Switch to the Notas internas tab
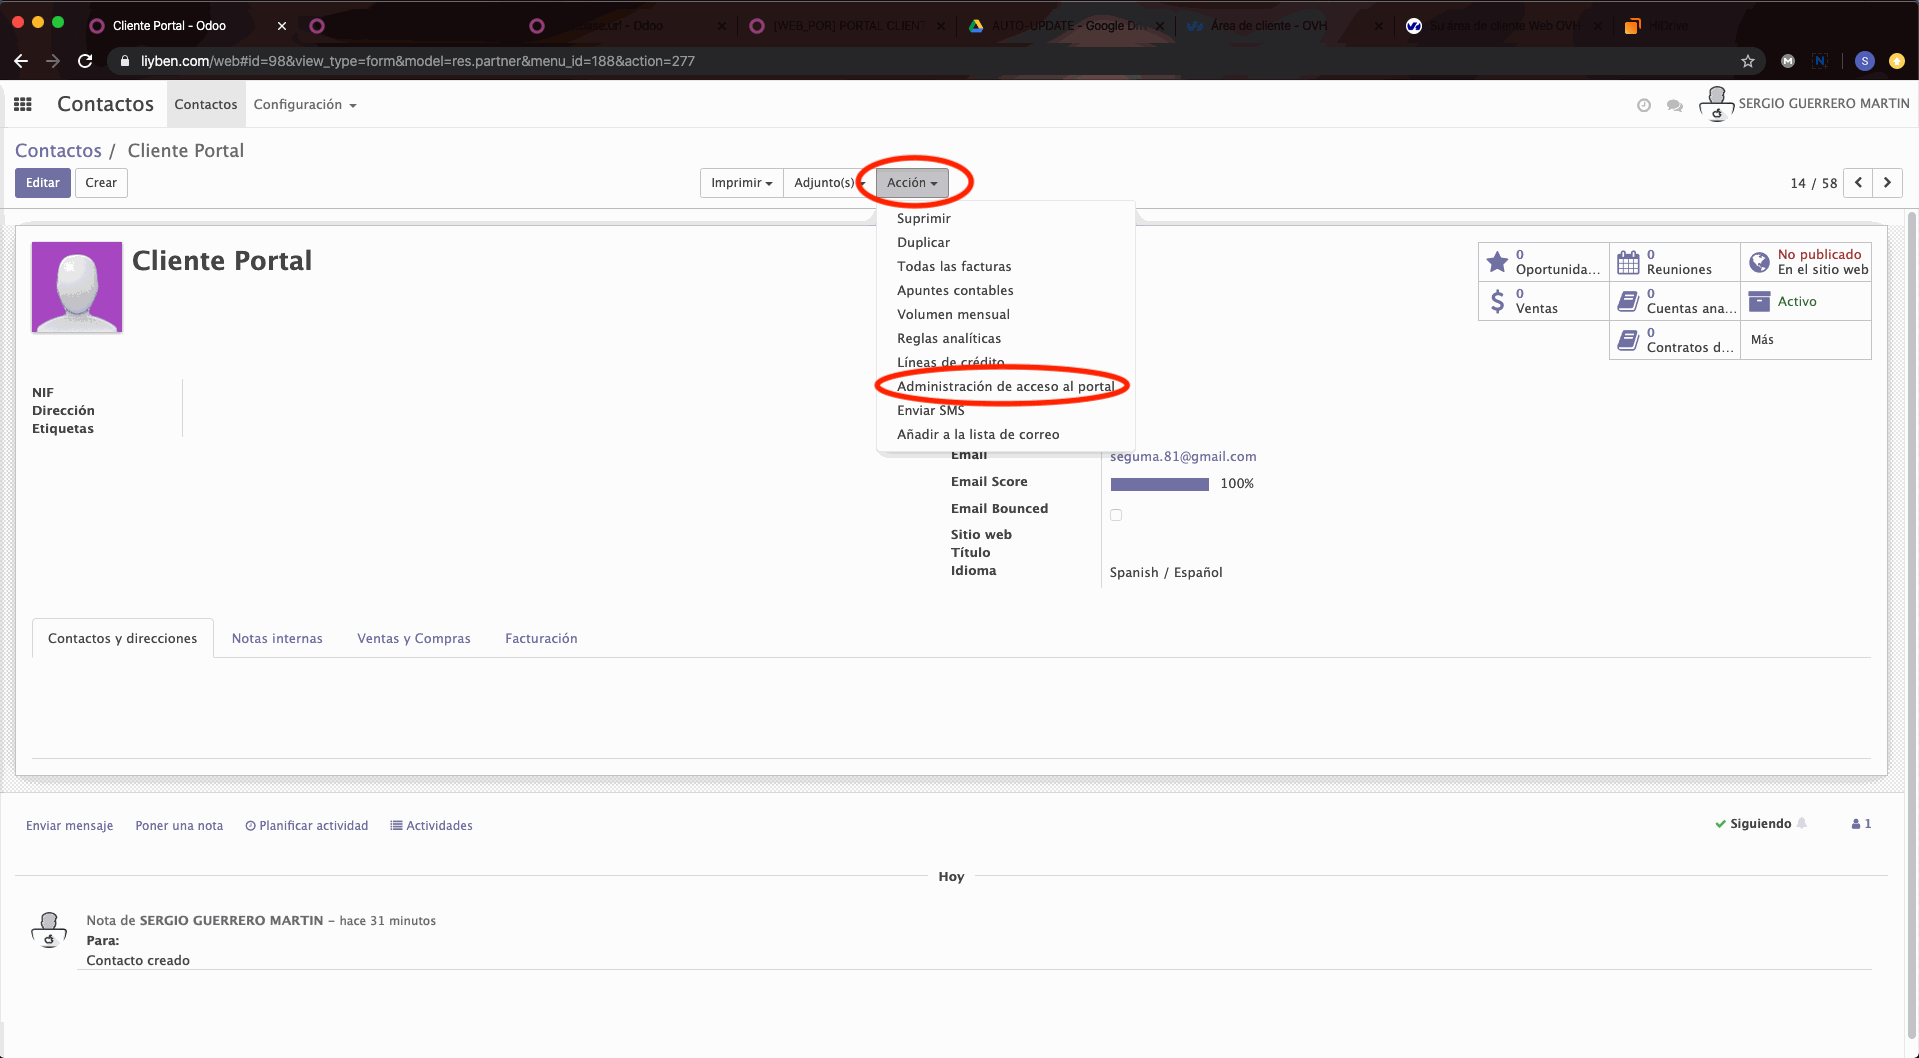1919x1058 pixels. tap(277, 639)
